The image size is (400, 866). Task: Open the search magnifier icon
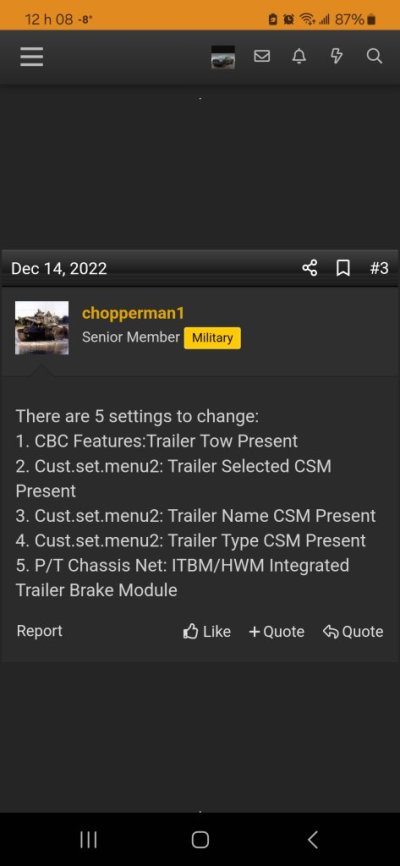point(374,56)
